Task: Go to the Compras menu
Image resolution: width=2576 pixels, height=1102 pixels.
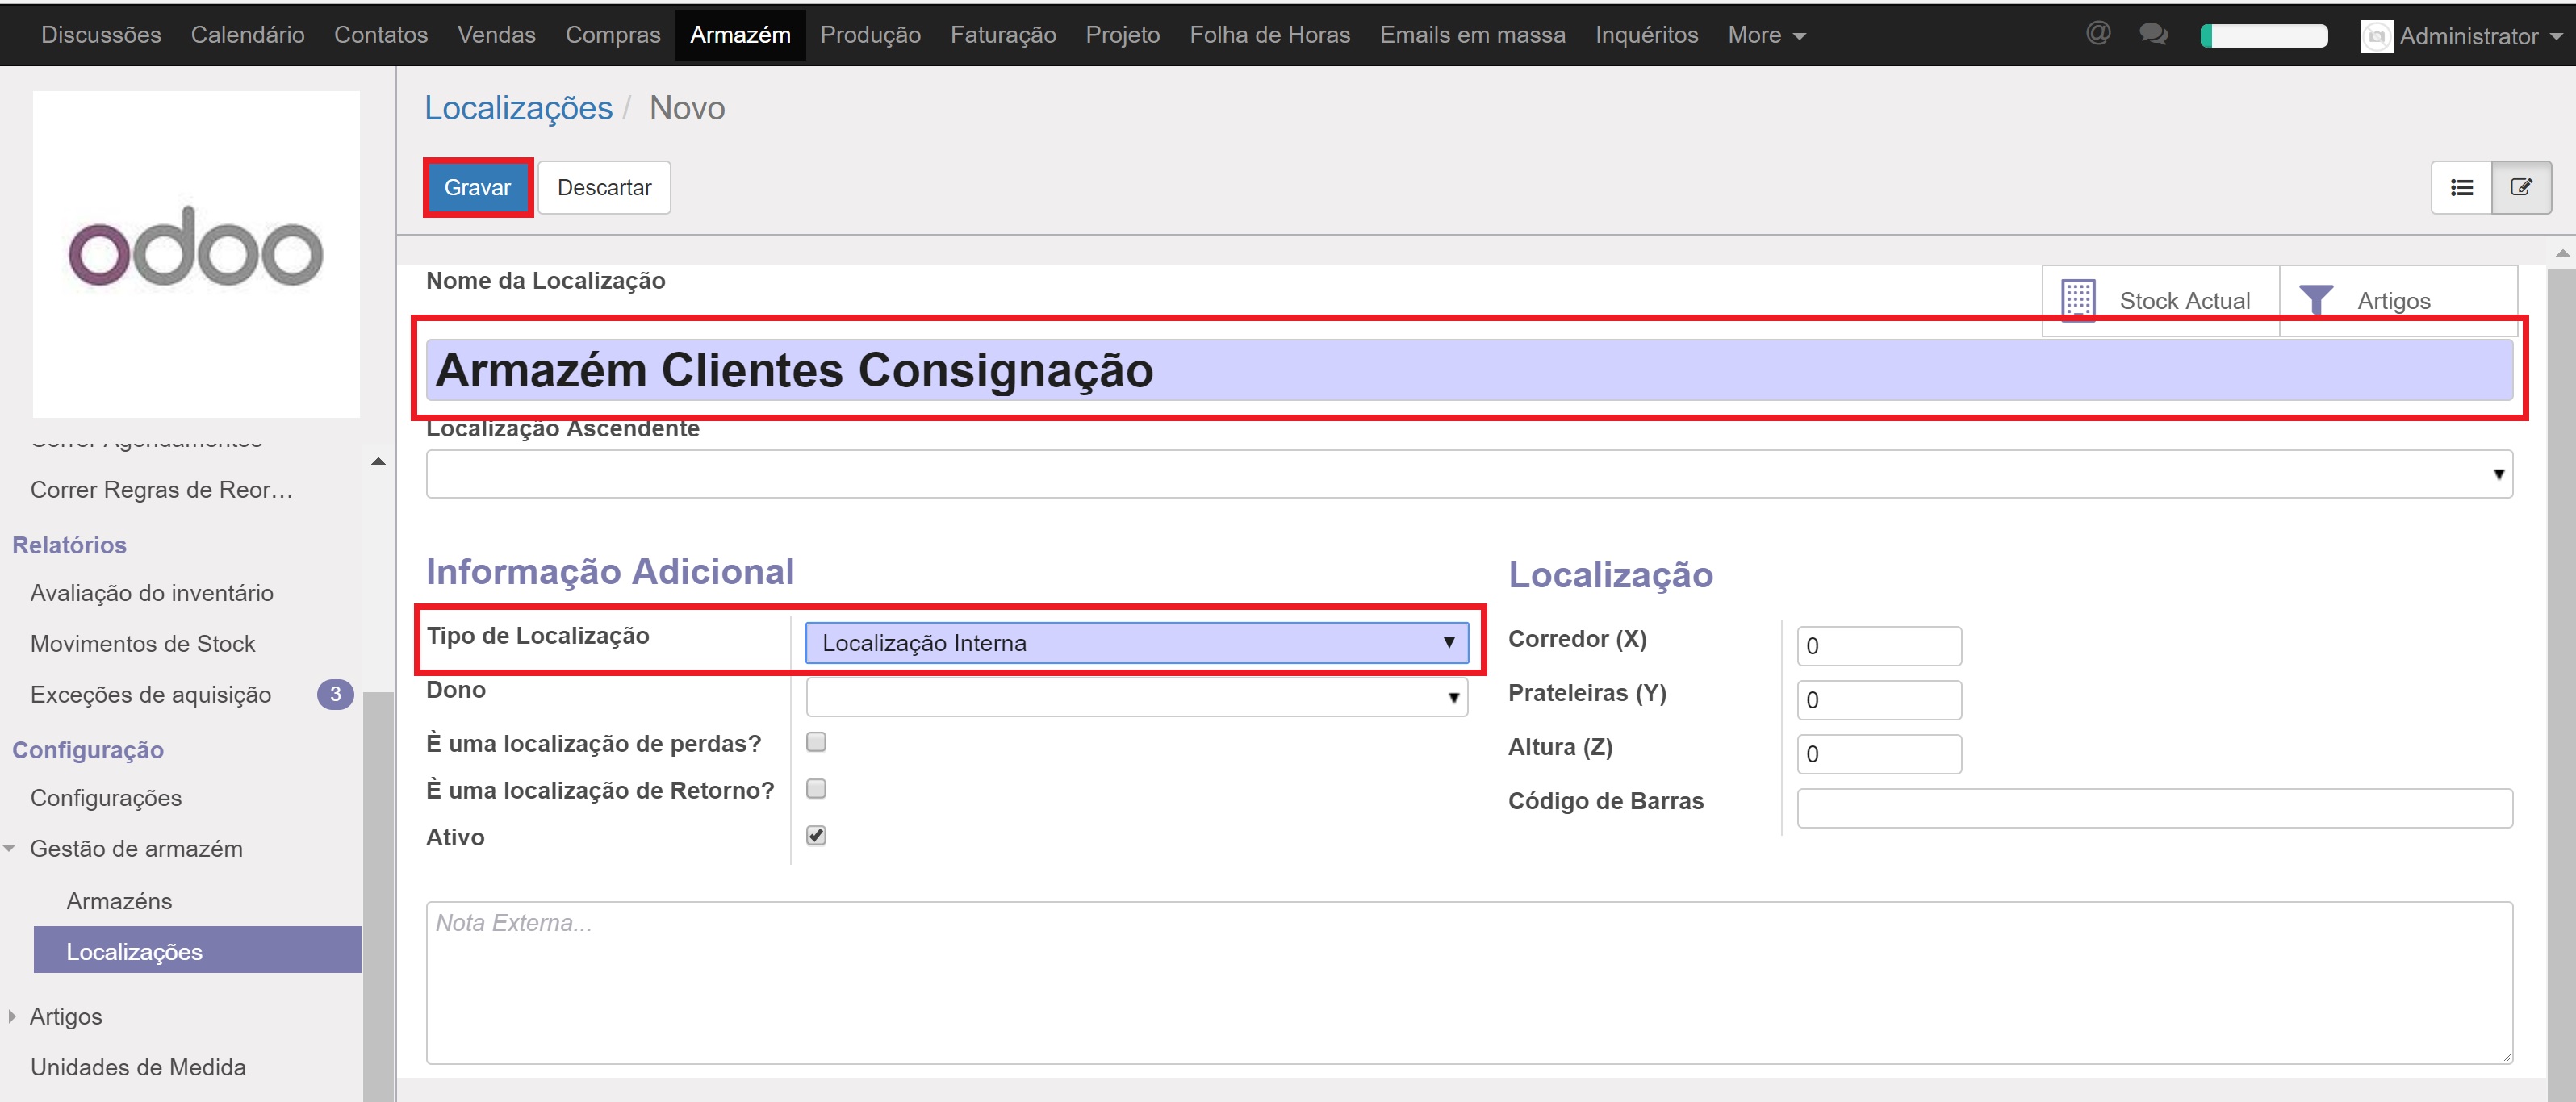Action: [x=612, y=35]
